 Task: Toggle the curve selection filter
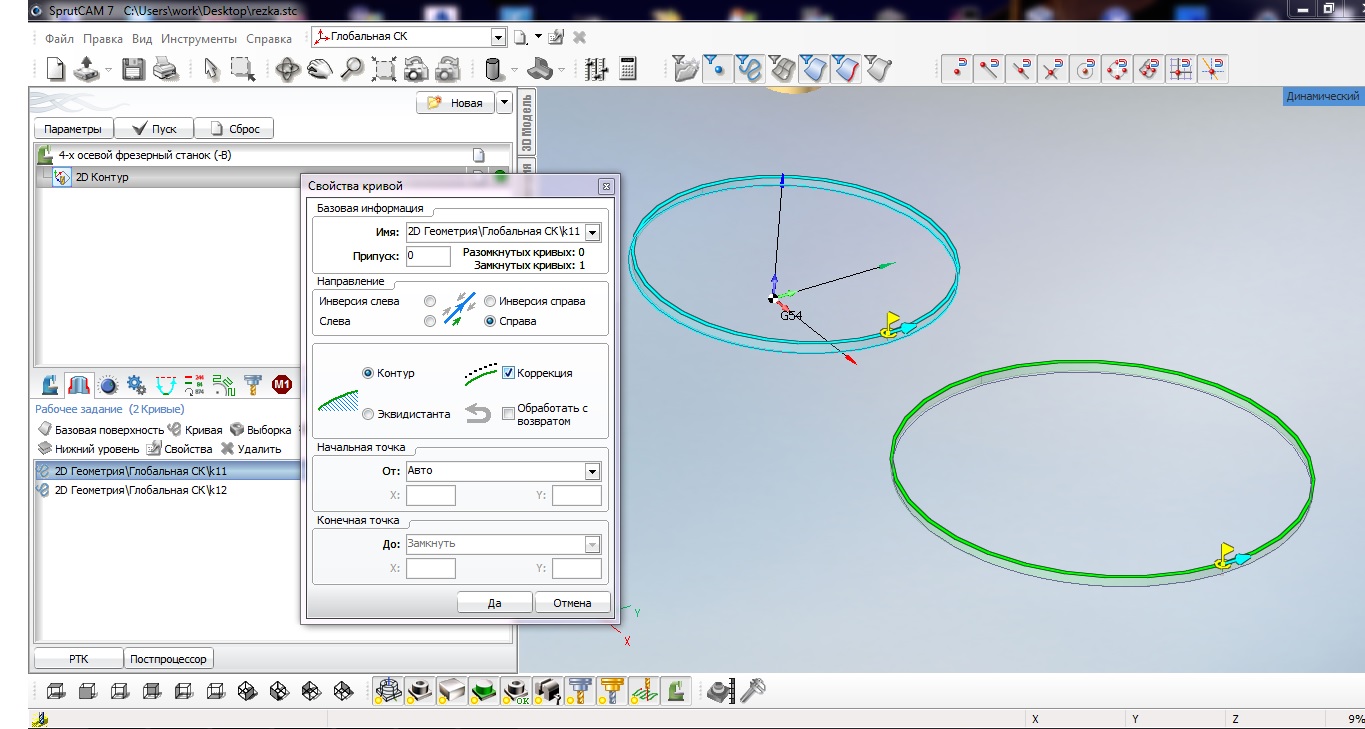[749, 68]
